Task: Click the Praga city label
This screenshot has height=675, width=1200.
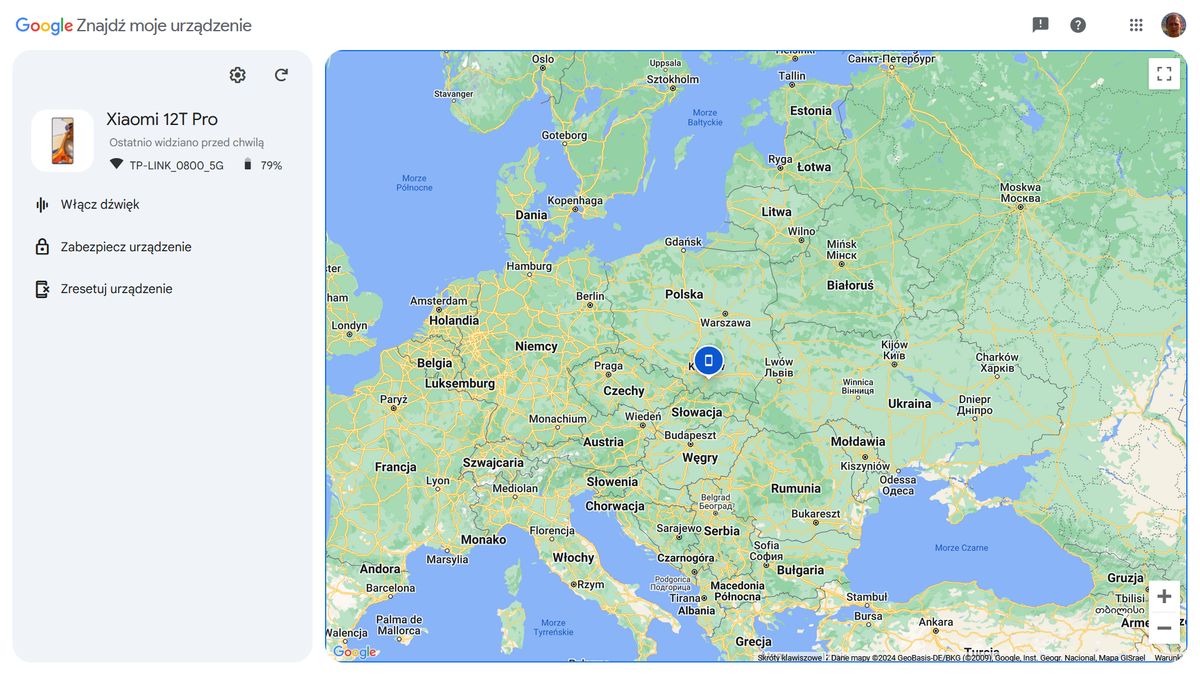Action: [x=608, y=366]
